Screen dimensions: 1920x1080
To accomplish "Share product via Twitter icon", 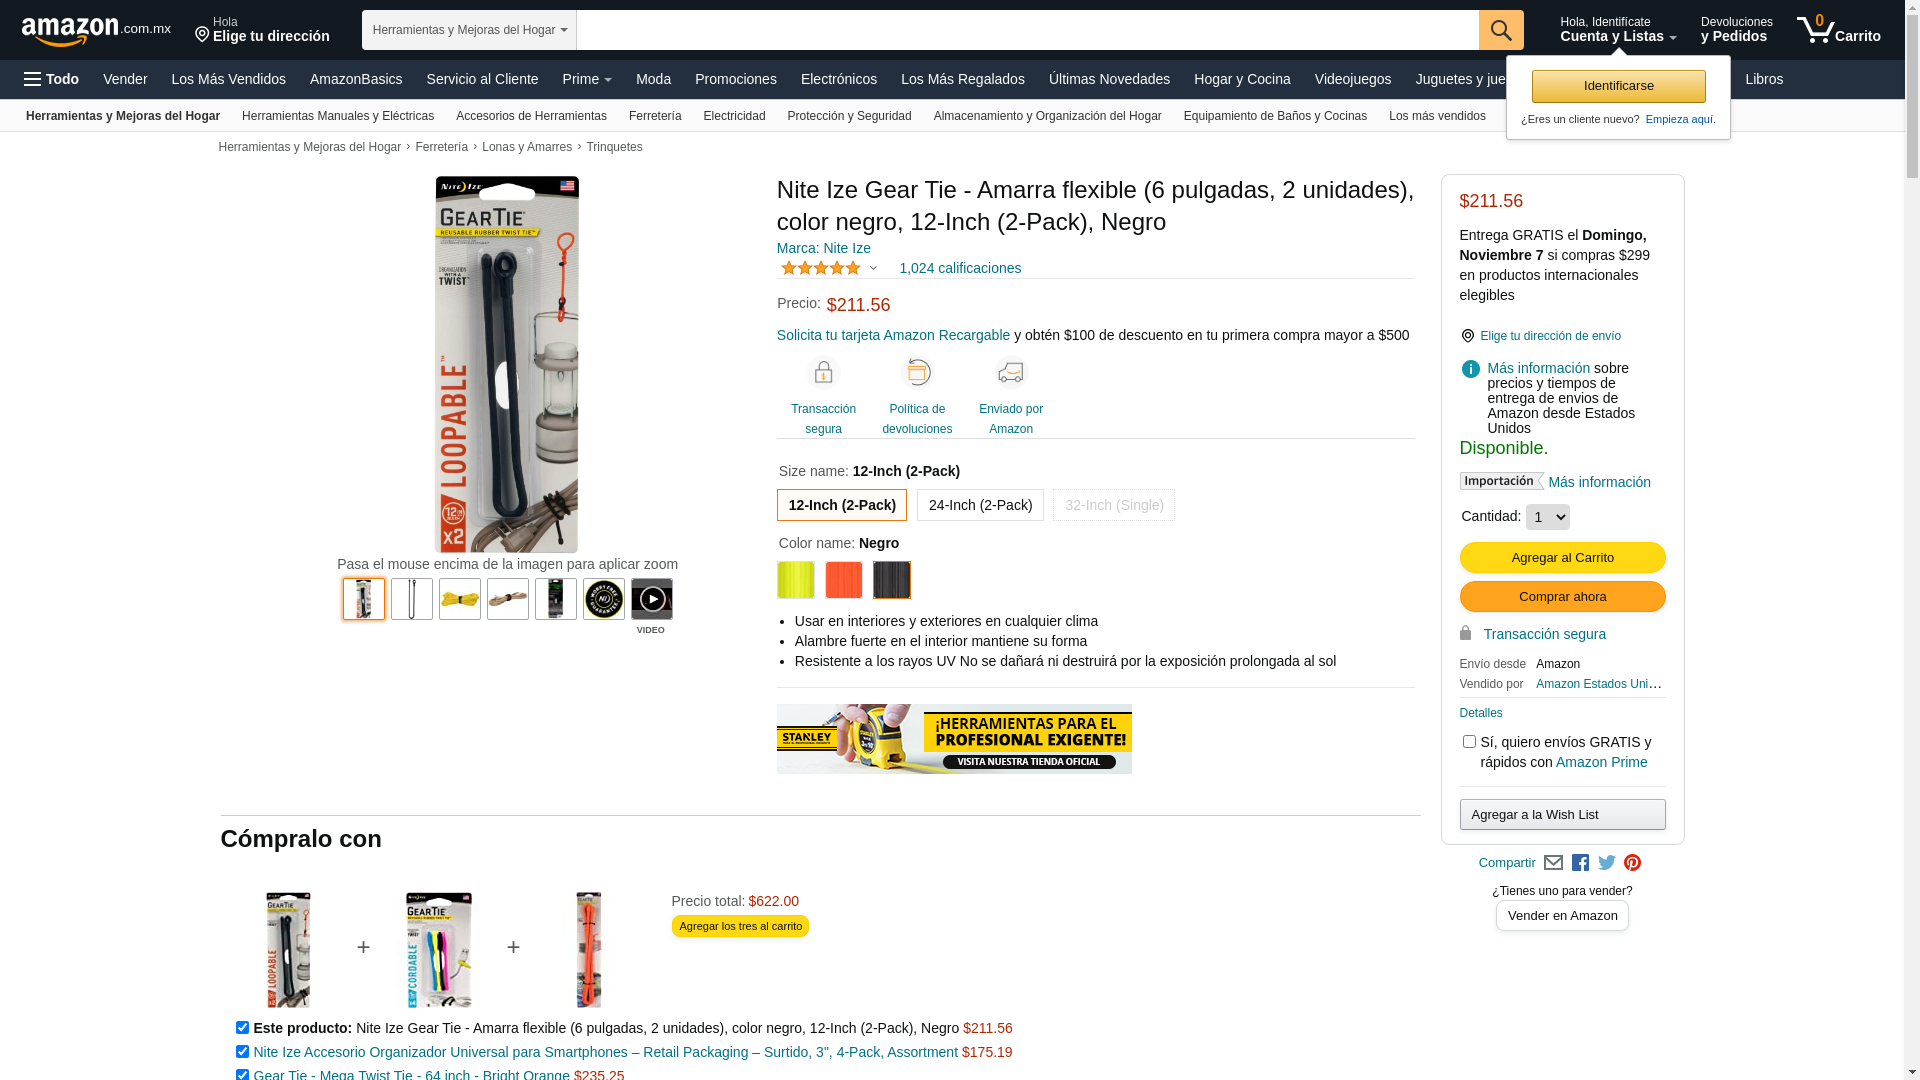I will tap(1606, 863).
